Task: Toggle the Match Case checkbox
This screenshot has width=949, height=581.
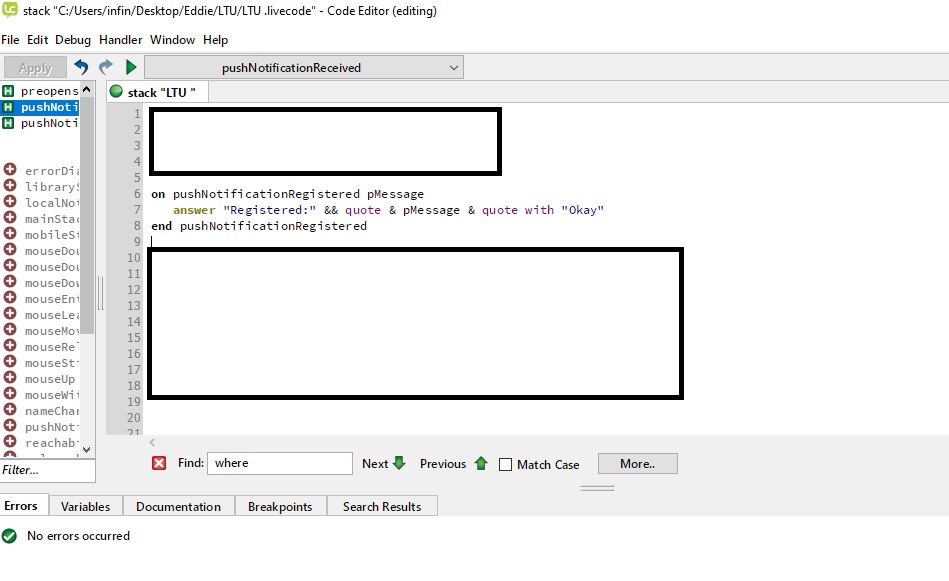Action: [x=506, y=464]
